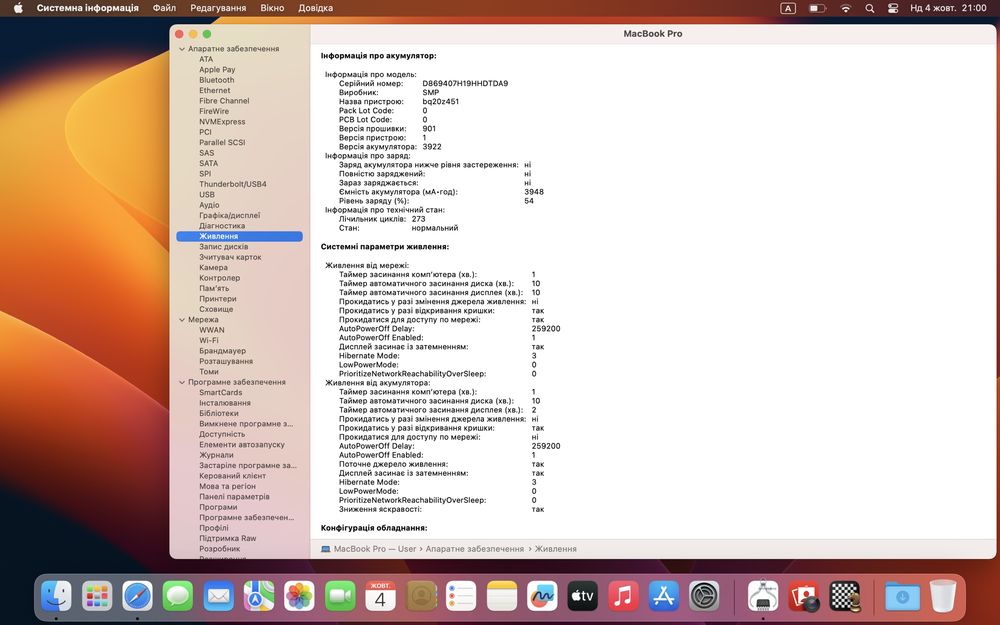Launch Apple TV from the Dock
Screen dimensions: 1000x625
[x=583, y=596]
